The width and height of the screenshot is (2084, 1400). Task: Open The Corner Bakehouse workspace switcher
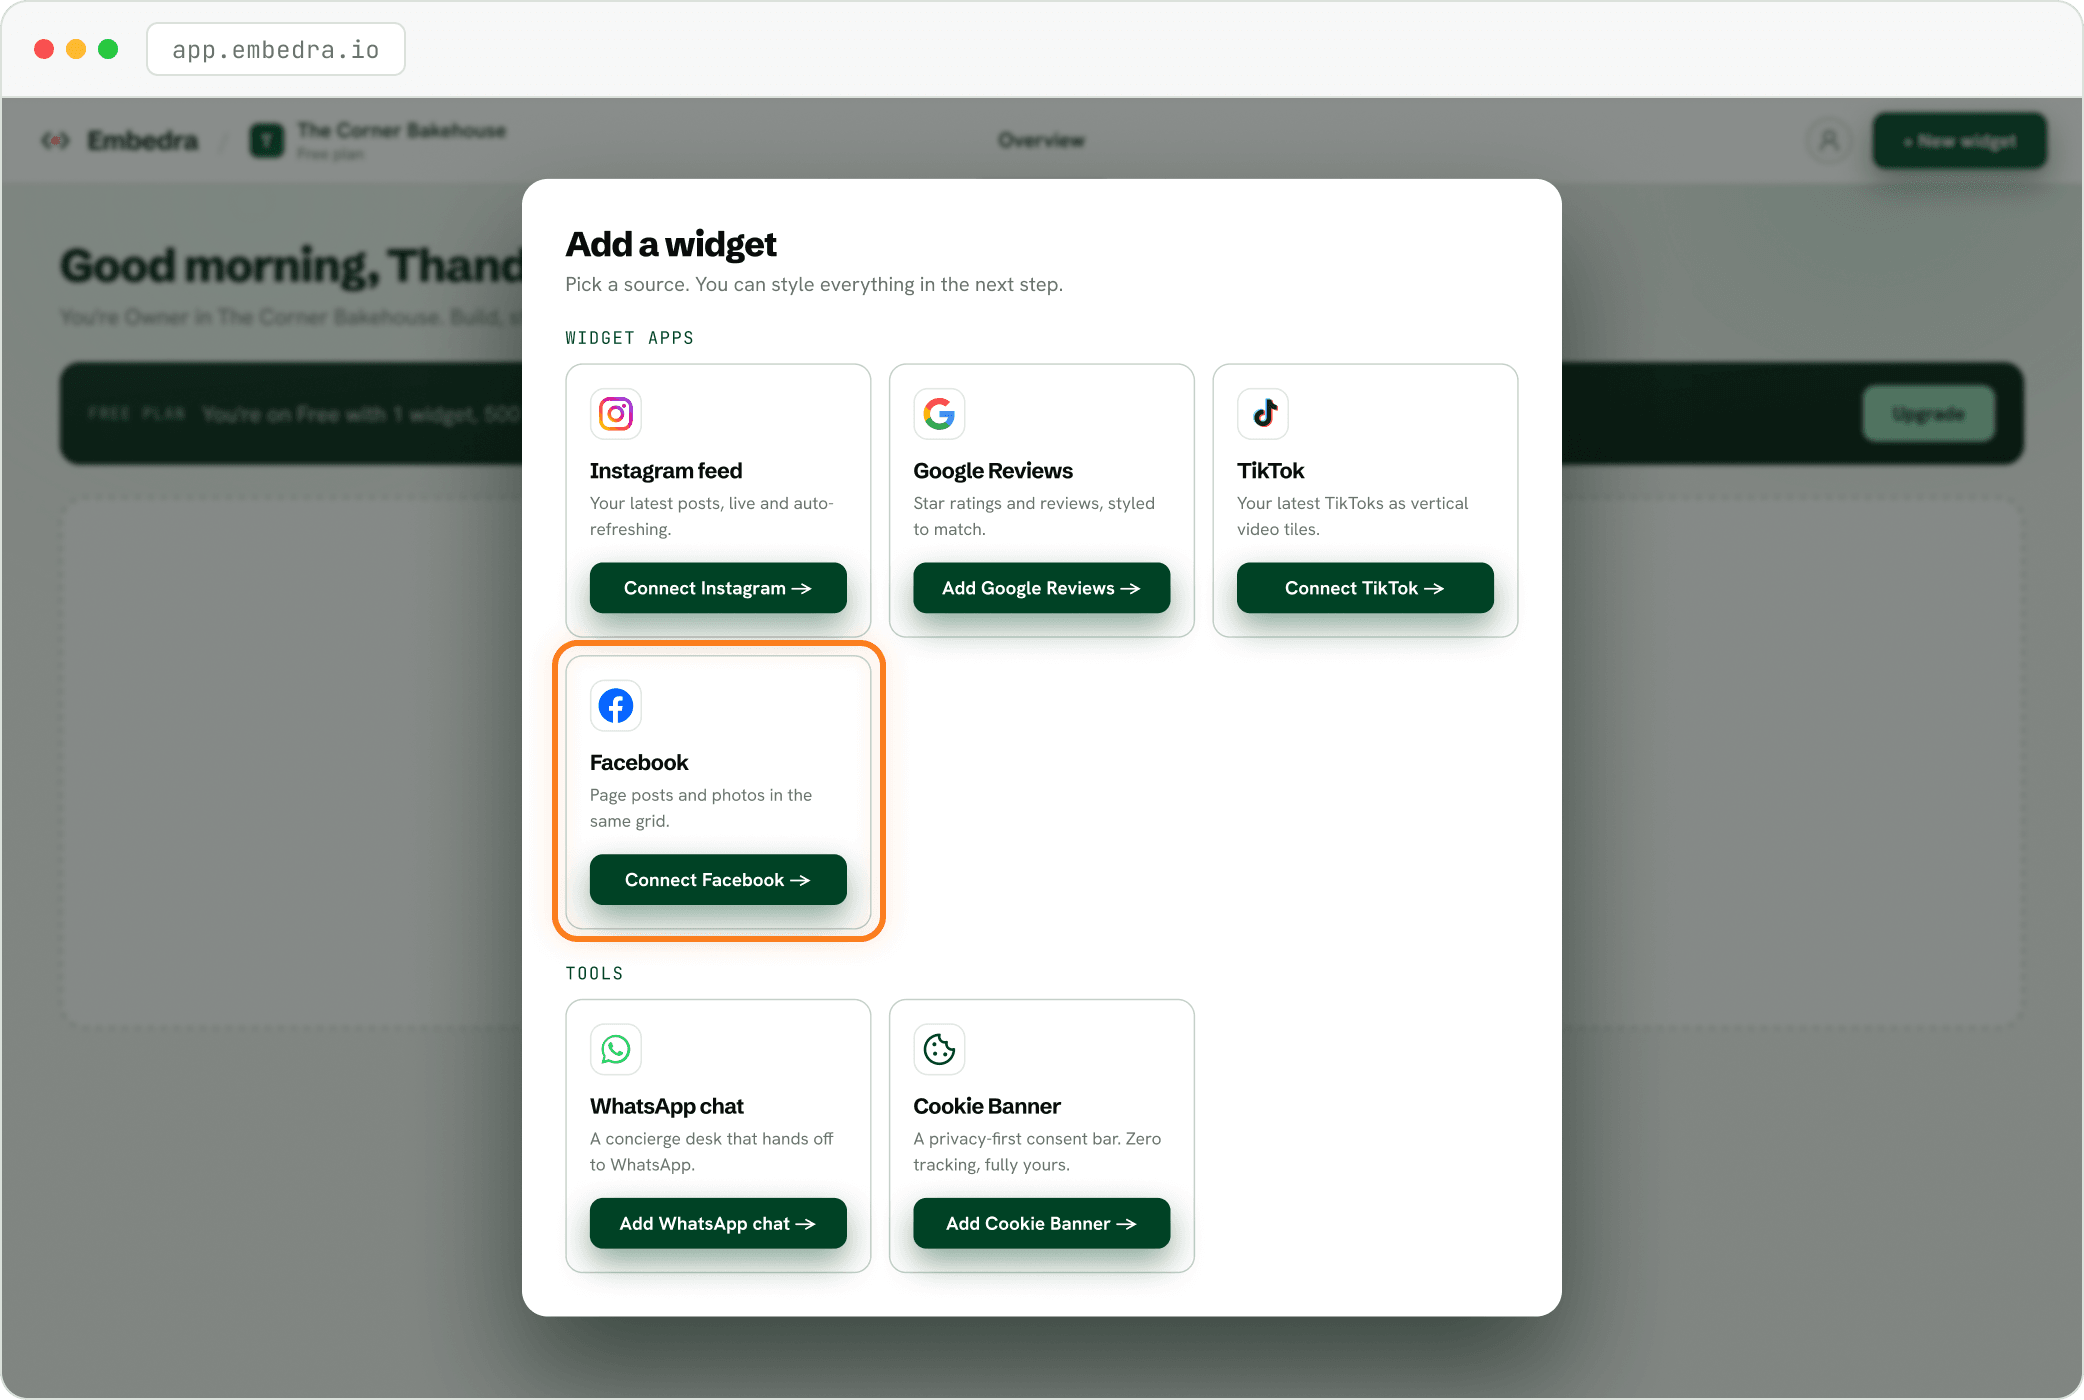tap(378, 141)
